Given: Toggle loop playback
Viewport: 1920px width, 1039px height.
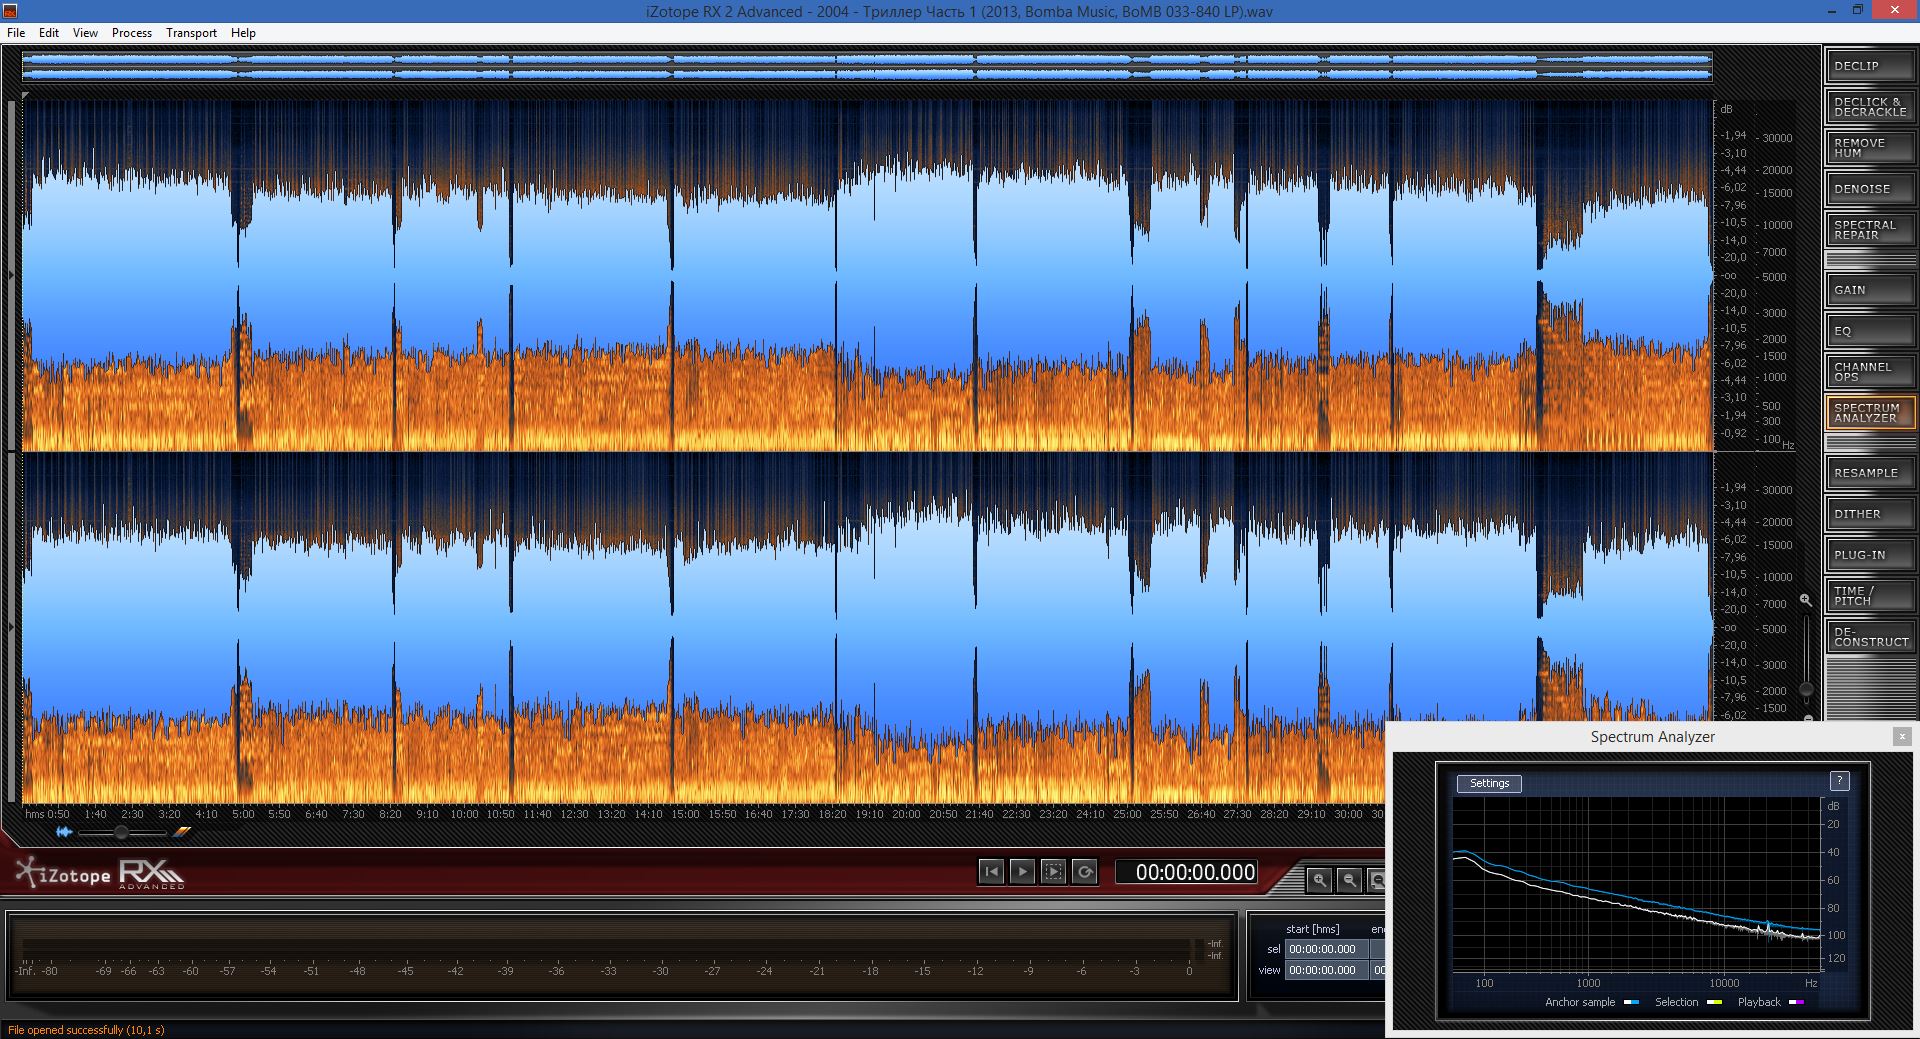Looking at the screenshot, I should click(x=1084, y=872).
